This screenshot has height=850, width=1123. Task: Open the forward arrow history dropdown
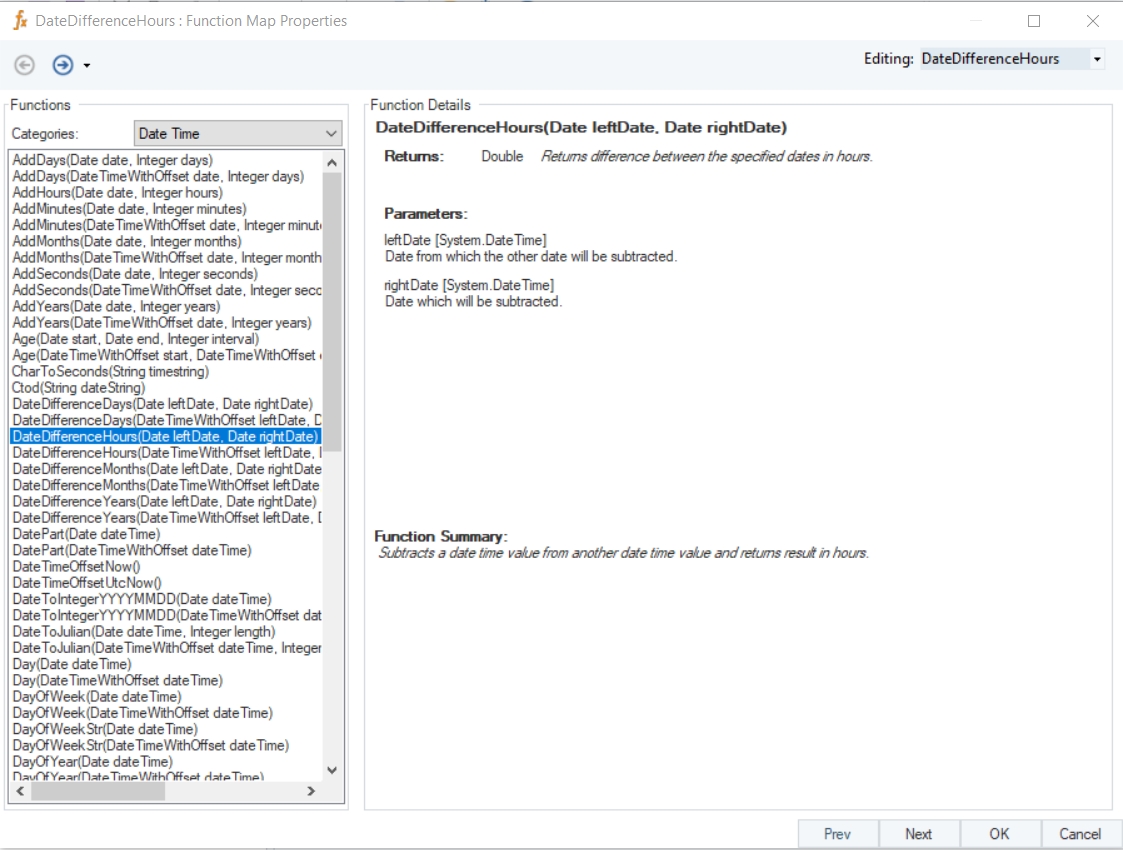pyautogui.click(x=87, y=66)
